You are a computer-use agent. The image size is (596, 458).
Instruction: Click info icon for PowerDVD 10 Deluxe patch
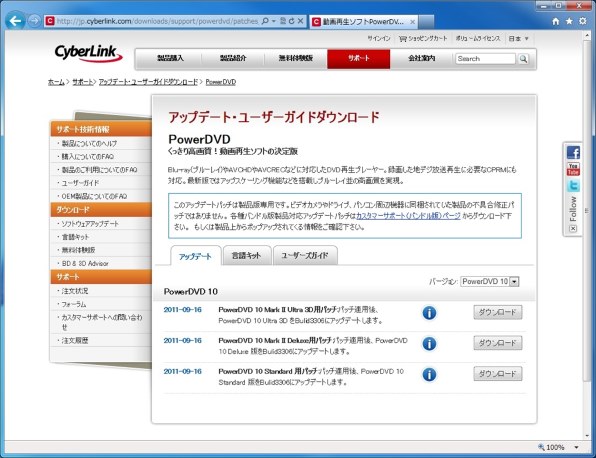[429, 344]
